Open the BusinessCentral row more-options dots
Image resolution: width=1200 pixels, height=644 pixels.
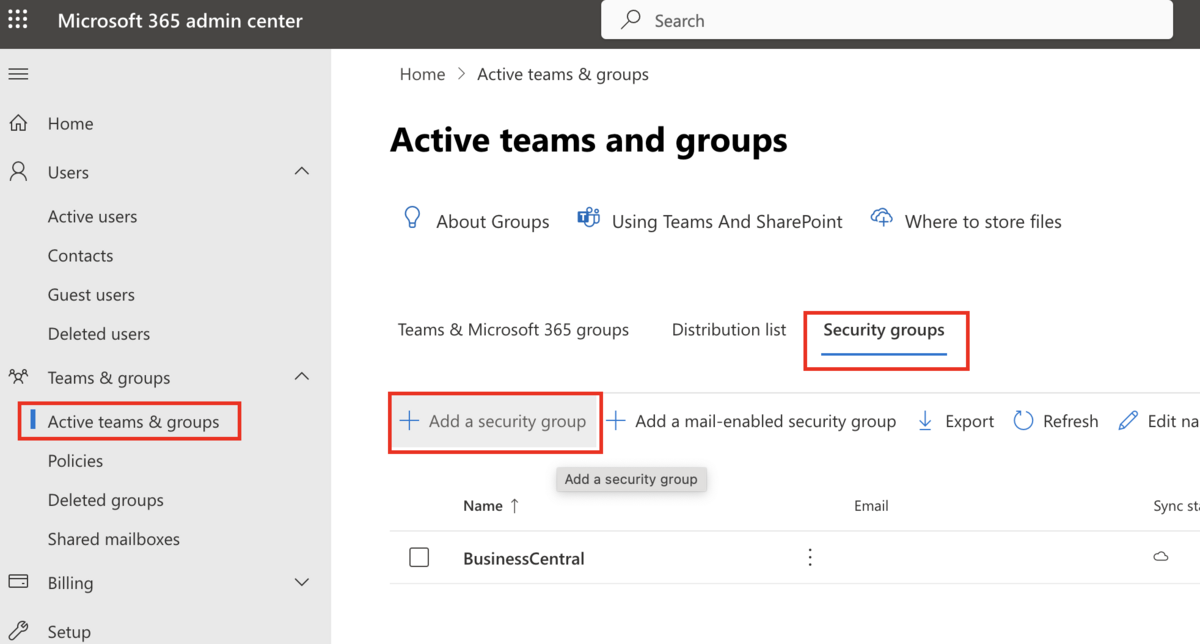[x=810, y=557]
